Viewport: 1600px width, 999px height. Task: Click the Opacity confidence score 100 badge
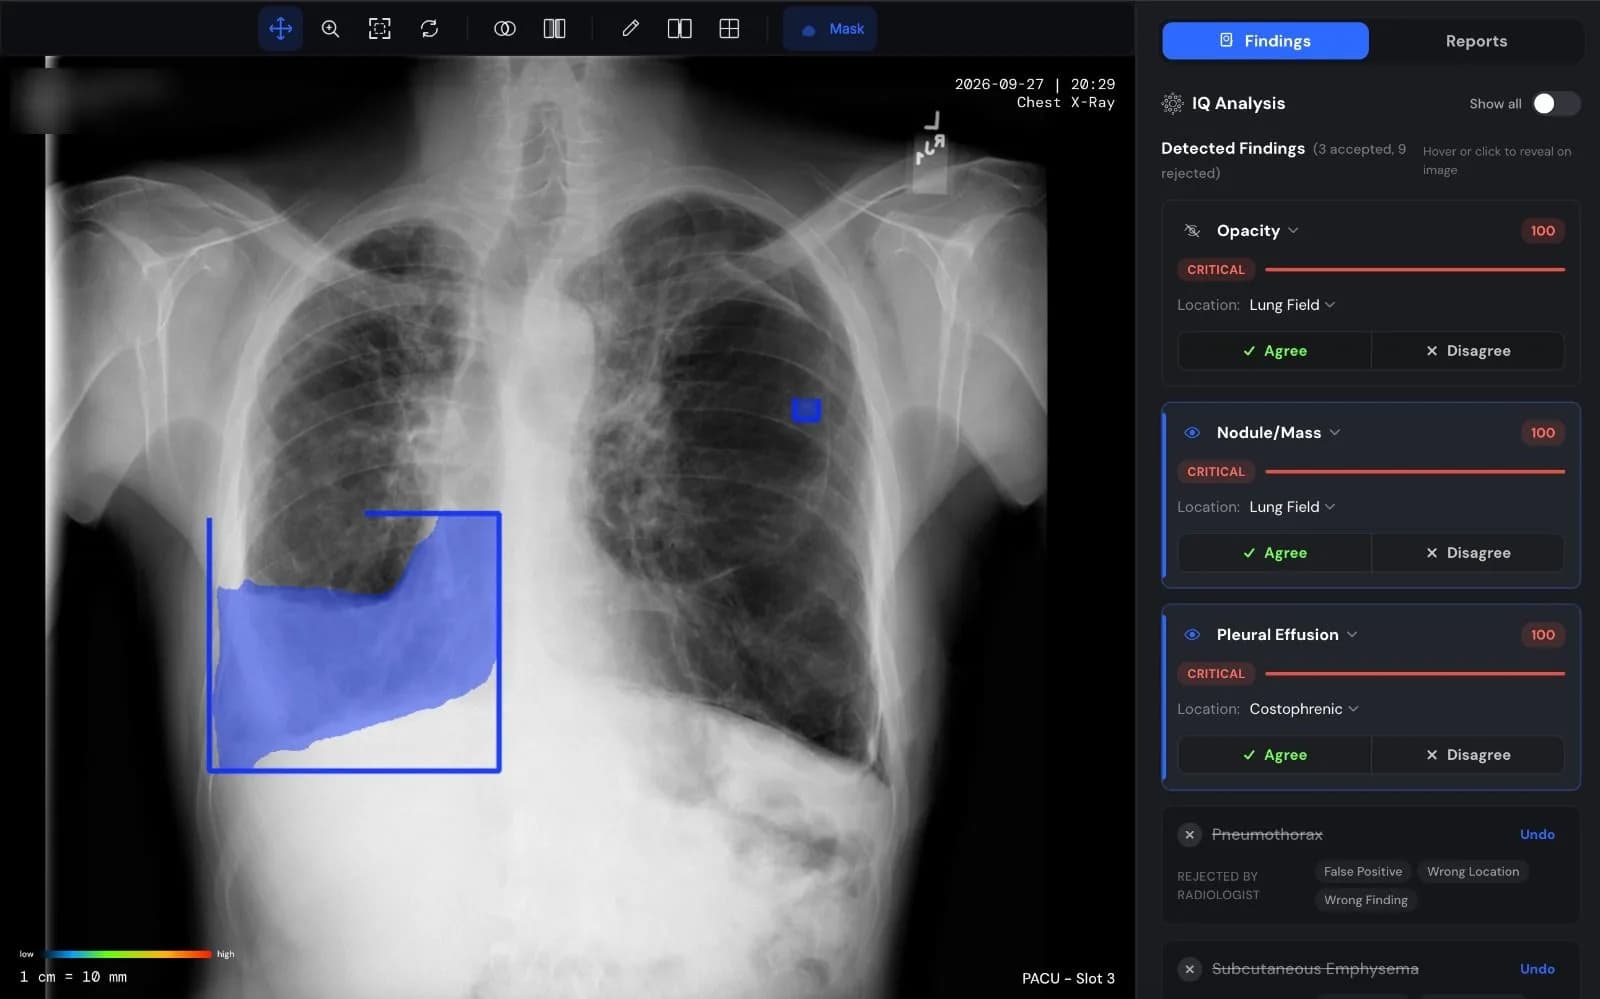1542,231
